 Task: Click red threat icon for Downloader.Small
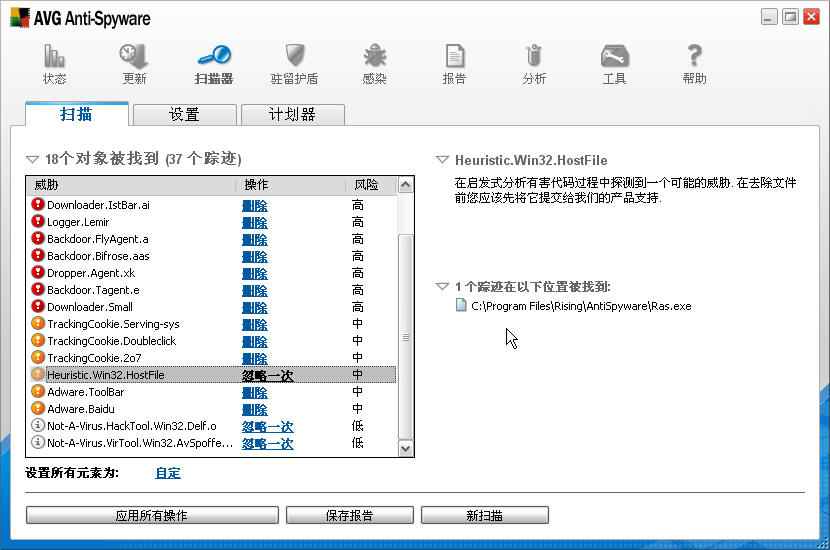point(38,306)
